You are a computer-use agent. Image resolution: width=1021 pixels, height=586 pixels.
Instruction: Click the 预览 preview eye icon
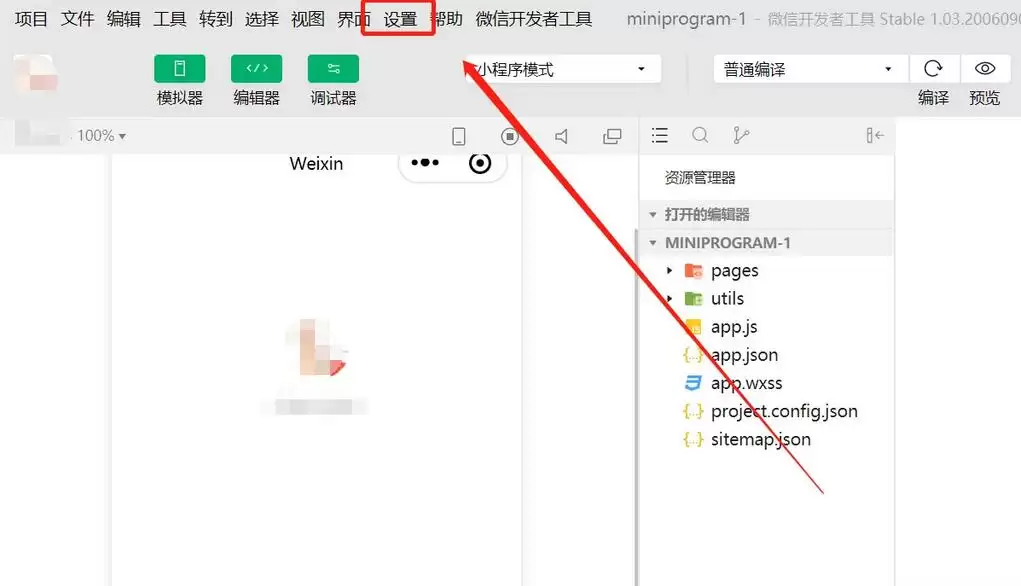[985, 68]
